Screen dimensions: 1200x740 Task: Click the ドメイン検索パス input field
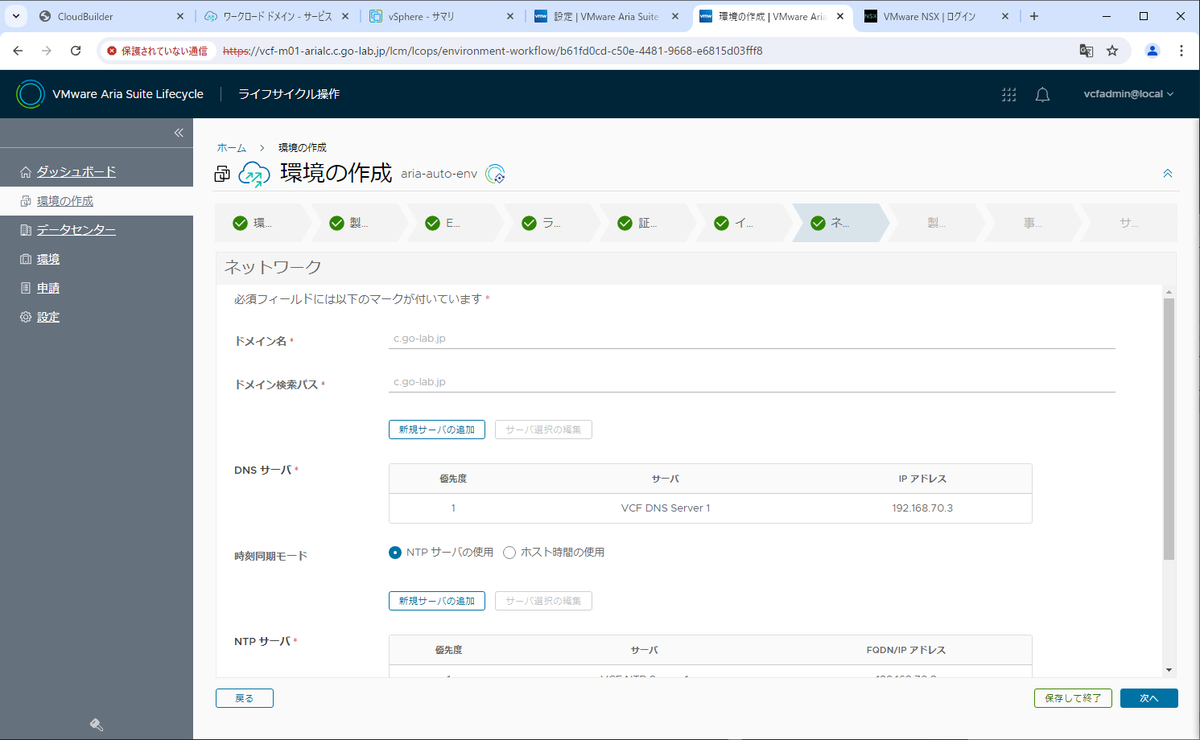pyautogui.click(x=752, y=382)
